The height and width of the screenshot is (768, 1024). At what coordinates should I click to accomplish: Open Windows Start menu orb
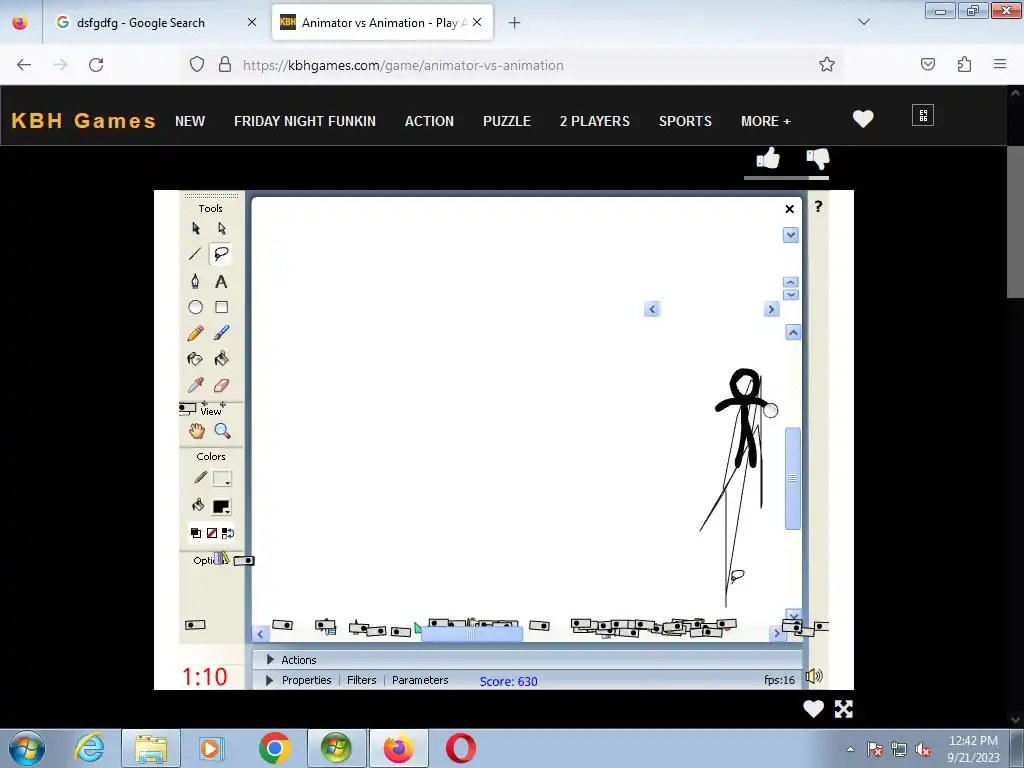pyautogui.click(x=27, y=748)
